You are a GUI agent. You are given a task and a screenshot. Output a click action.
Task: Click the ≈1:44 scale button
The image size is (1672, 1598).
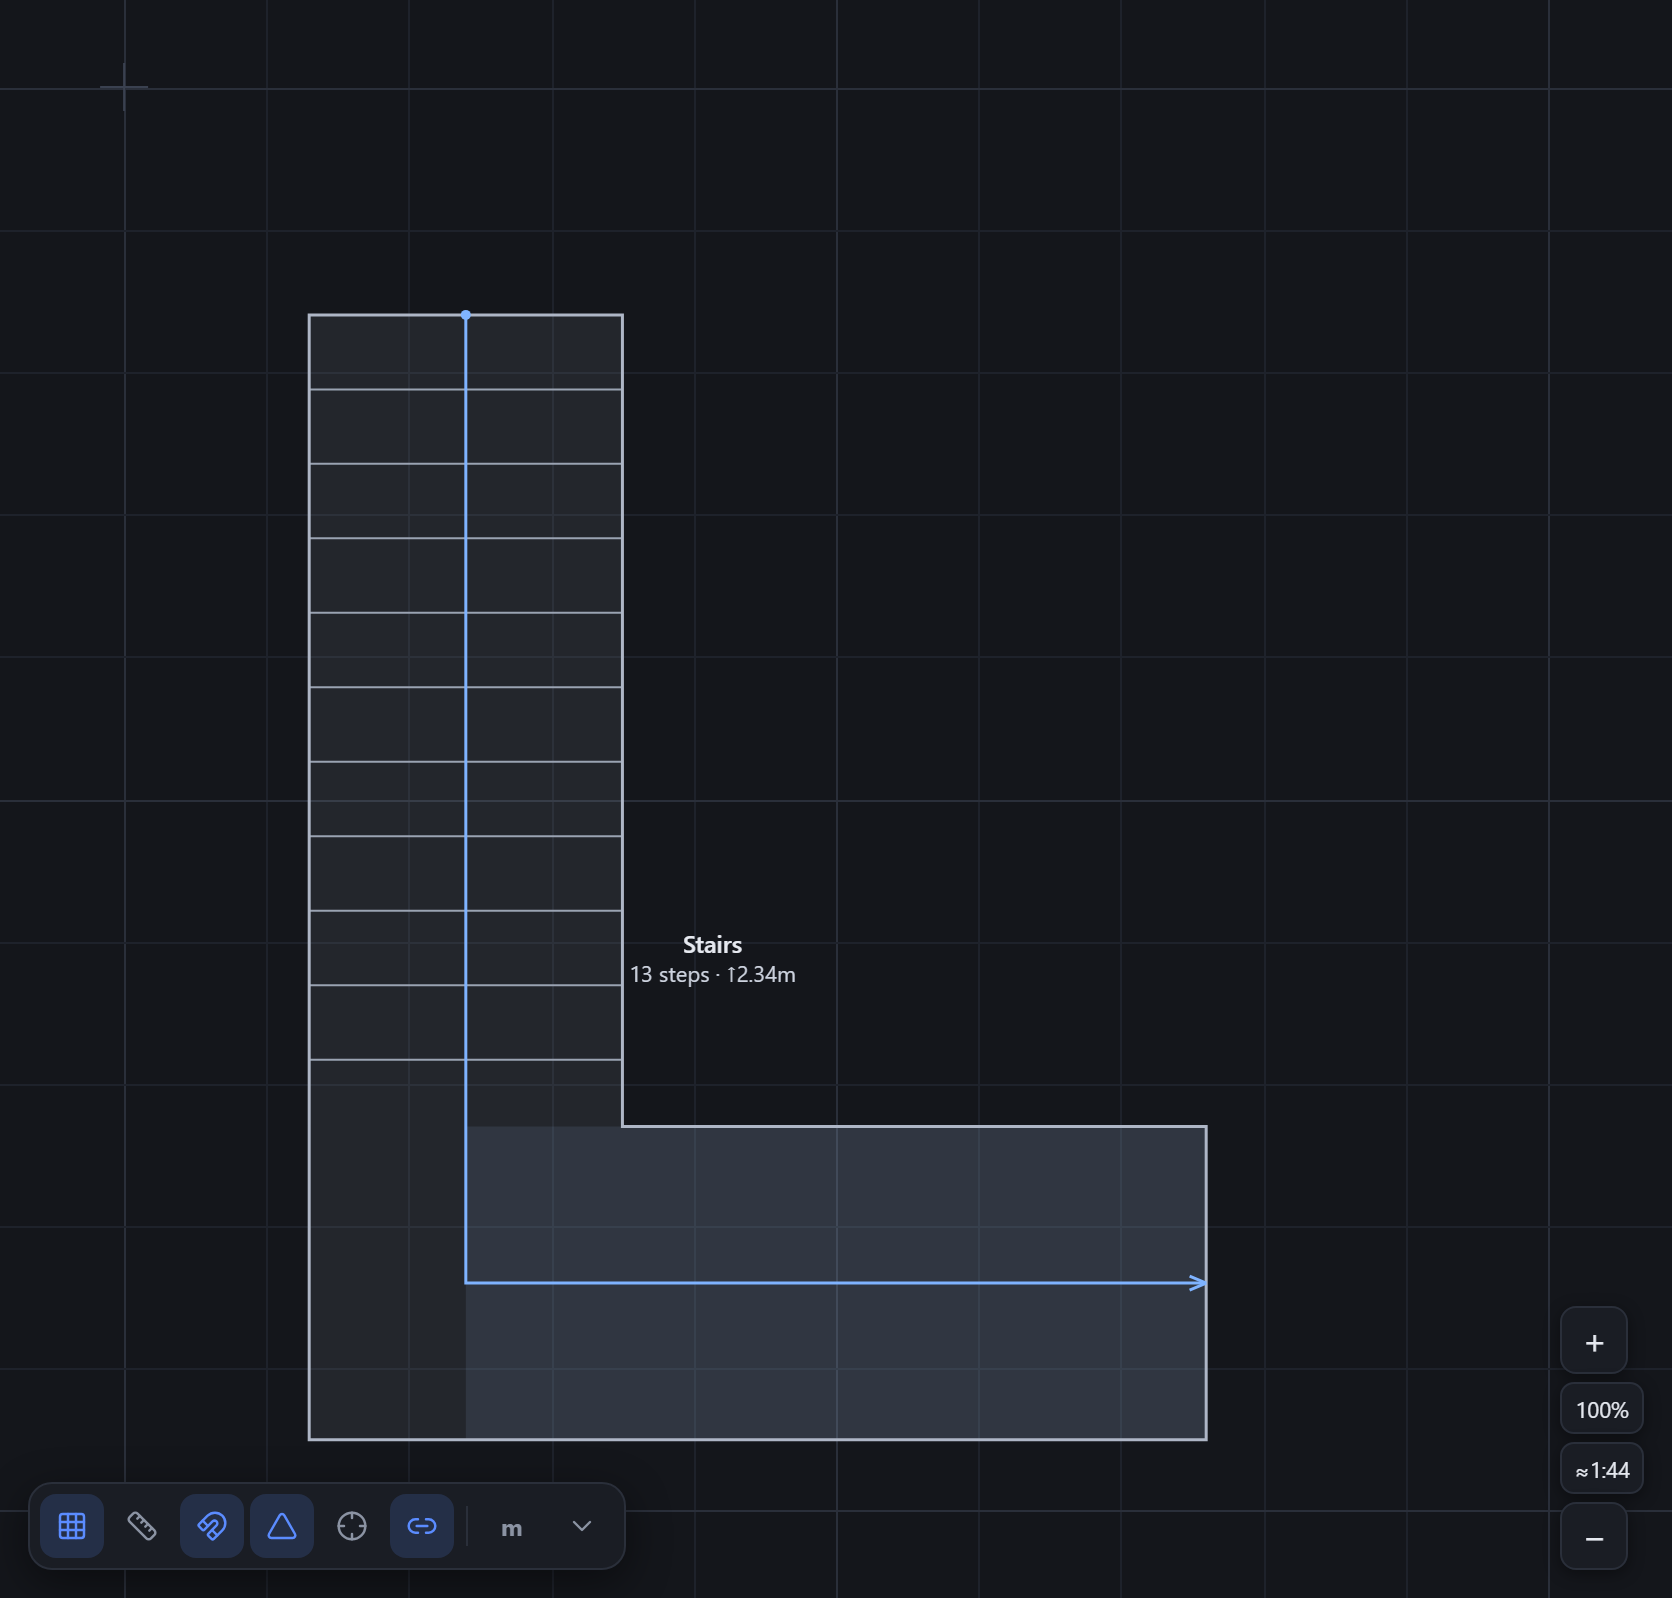1602,1469
